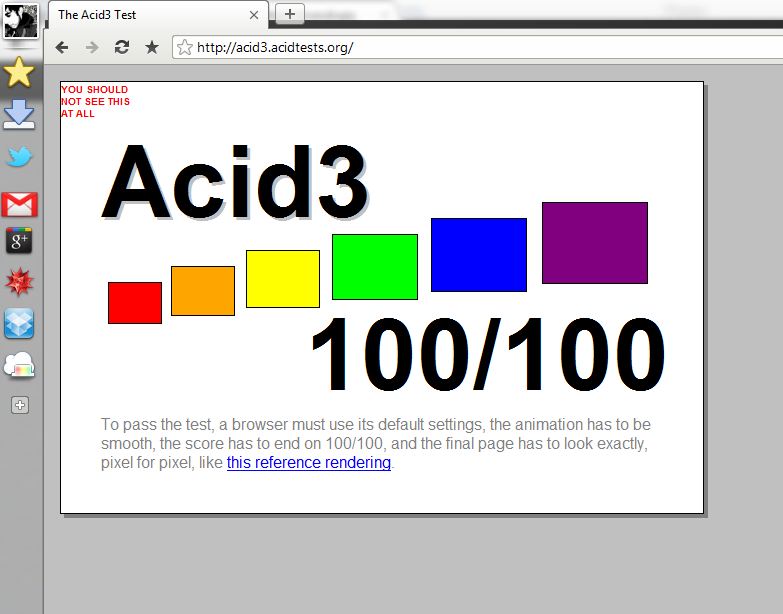Open the Dropbox sidebar app

point(20,323)
